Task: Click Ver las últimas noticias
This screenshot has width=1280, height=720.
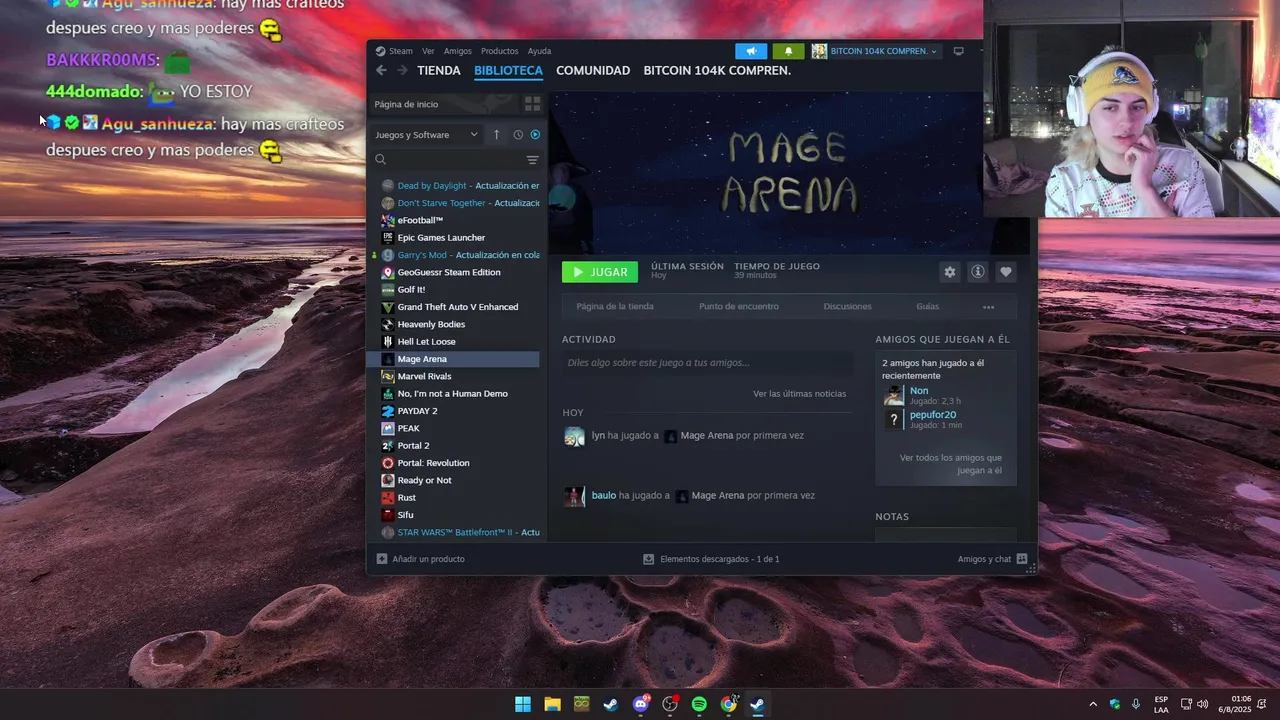Action: click(799, 394)
